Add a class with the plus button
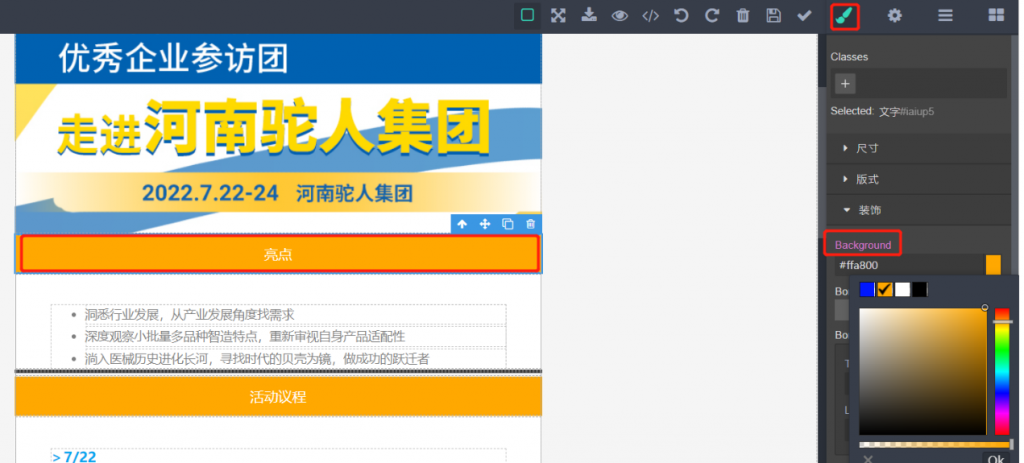1024x463 pixels. (845, 84)
